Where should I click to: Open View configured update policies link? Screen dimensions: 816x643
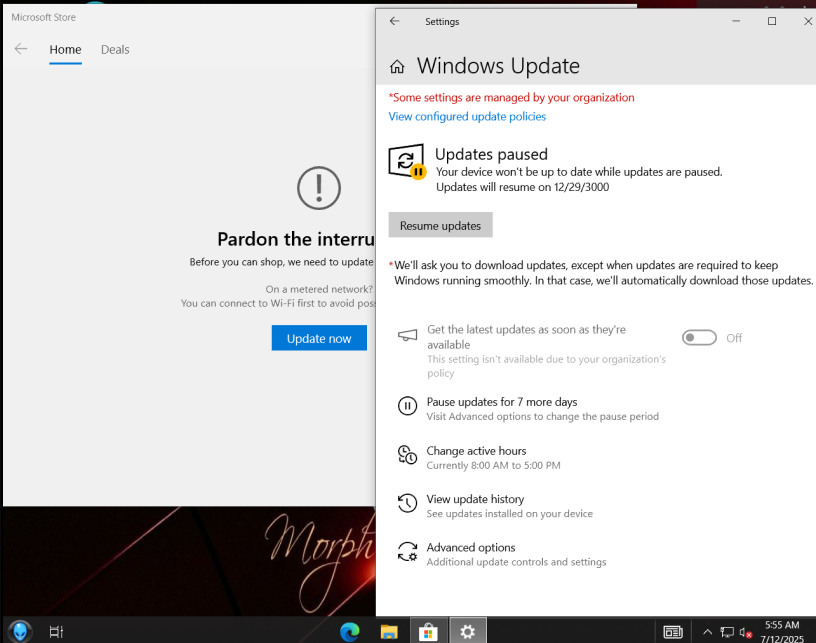(467, 116)
